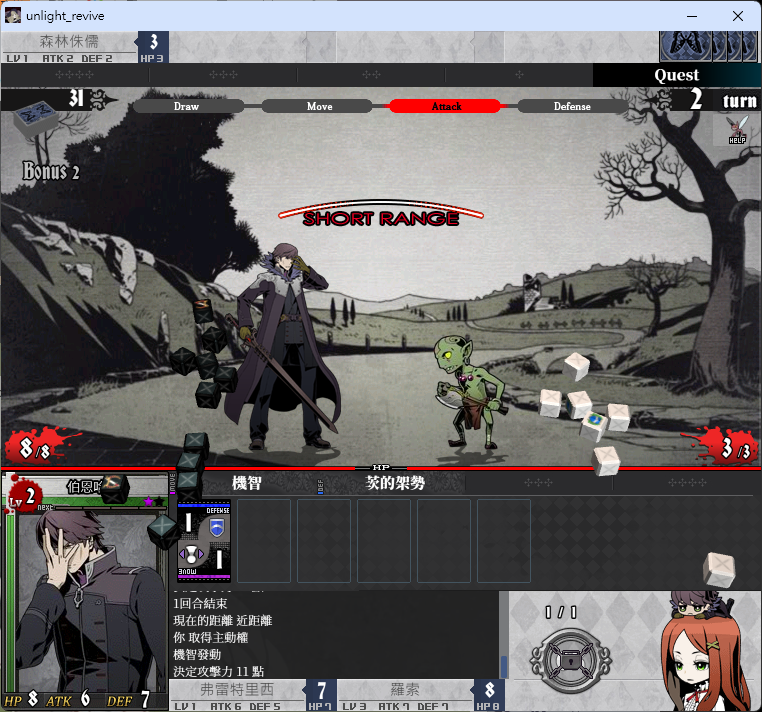Click the Bonus 2 label
Image resolution: width=762 pixels, height=712 pixels.
point(51,171)
